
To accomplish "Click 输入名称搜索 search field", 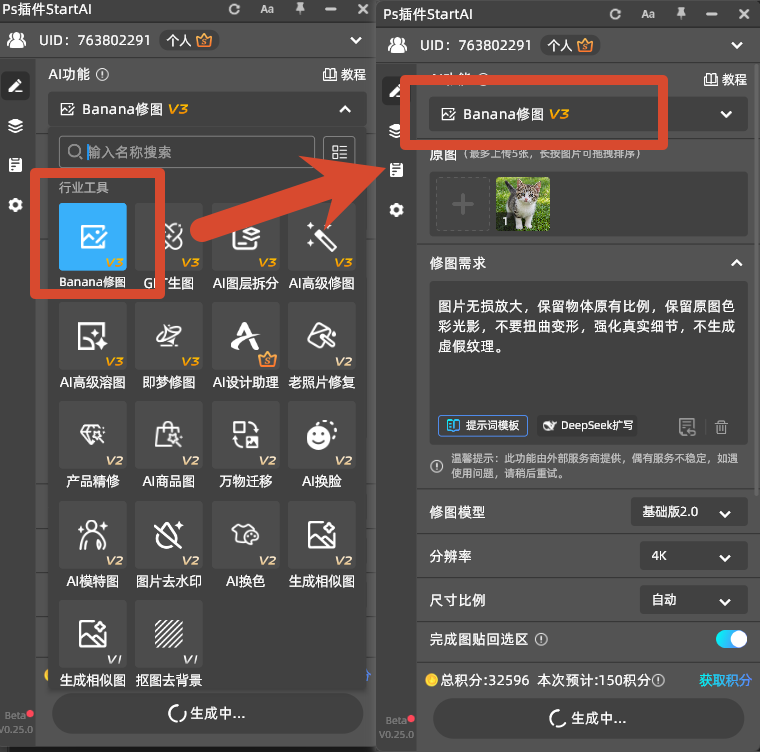I will [187, 152].
